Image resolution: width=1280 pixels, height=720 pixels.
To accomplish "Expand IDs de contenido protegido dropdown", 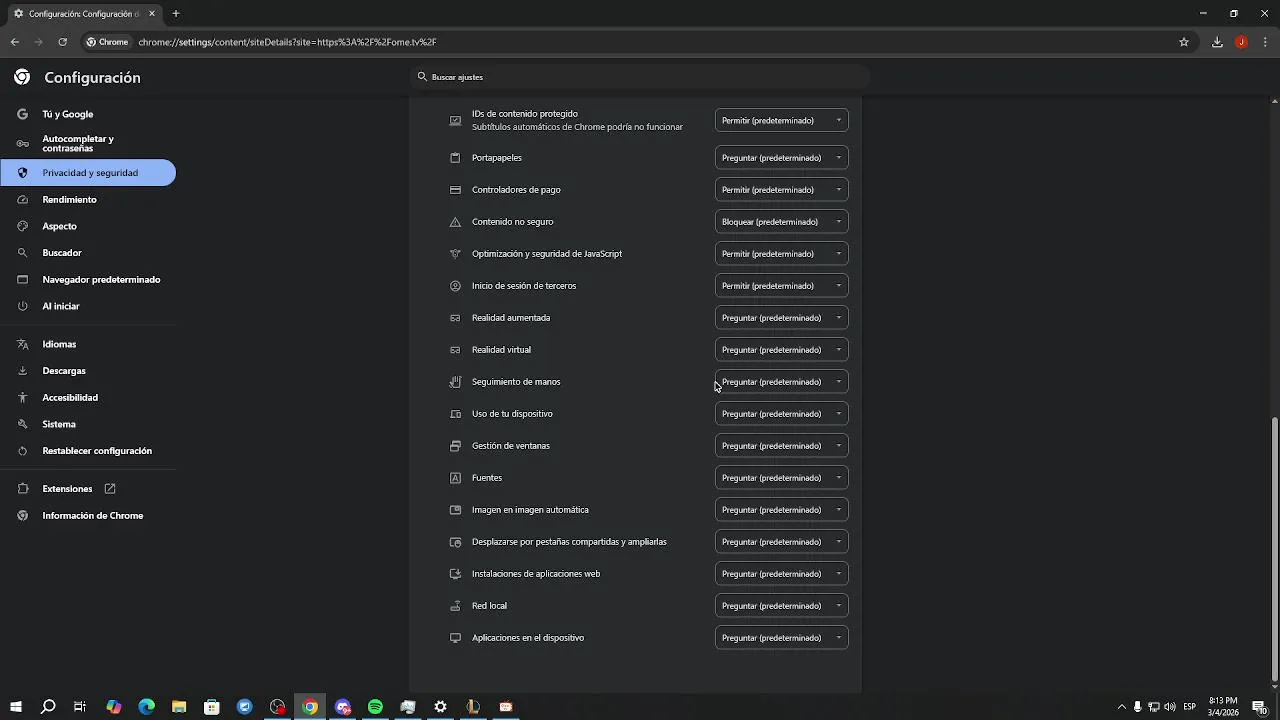I will (782, 120).
